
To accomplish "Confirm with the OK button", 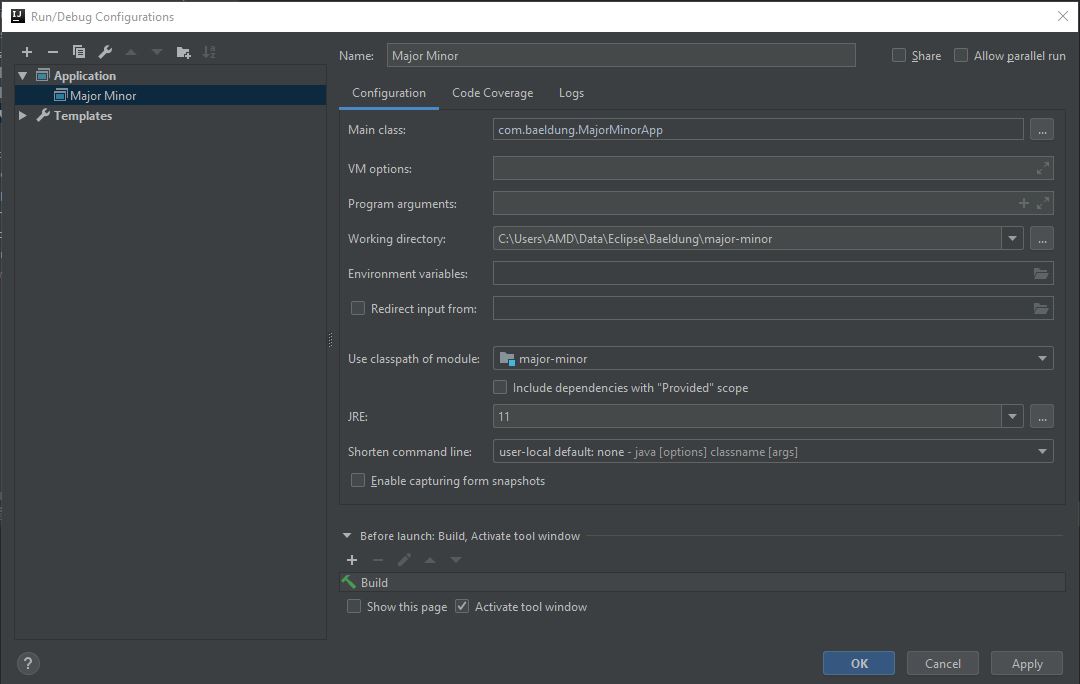I will click(x=859, y=663).
